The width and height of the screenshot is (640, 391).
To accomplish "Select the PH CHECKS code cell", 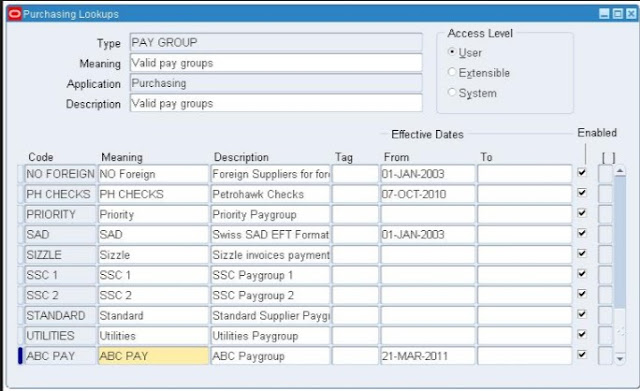I will tap(60, 194).
